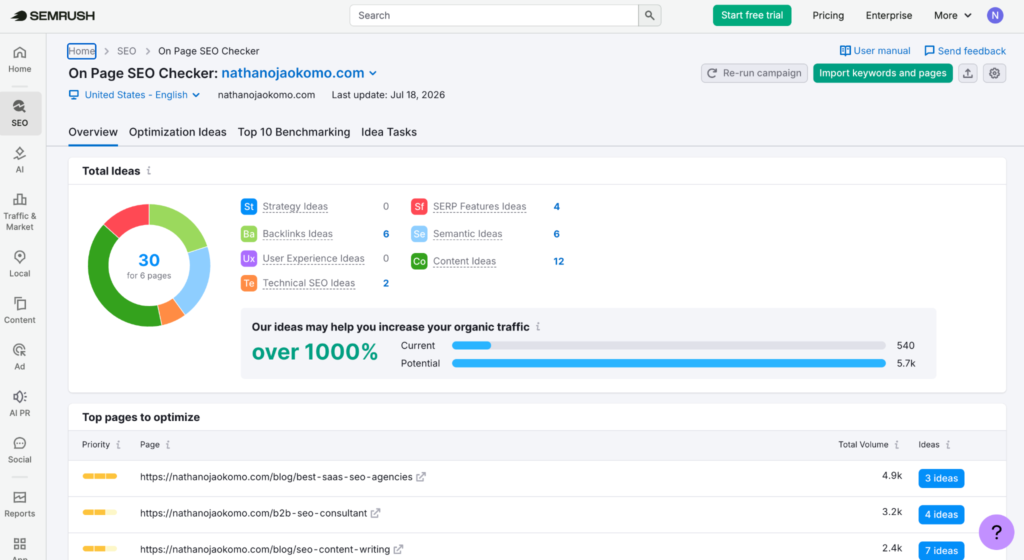
Task: Click the Semrush logo
Action: 53,16
